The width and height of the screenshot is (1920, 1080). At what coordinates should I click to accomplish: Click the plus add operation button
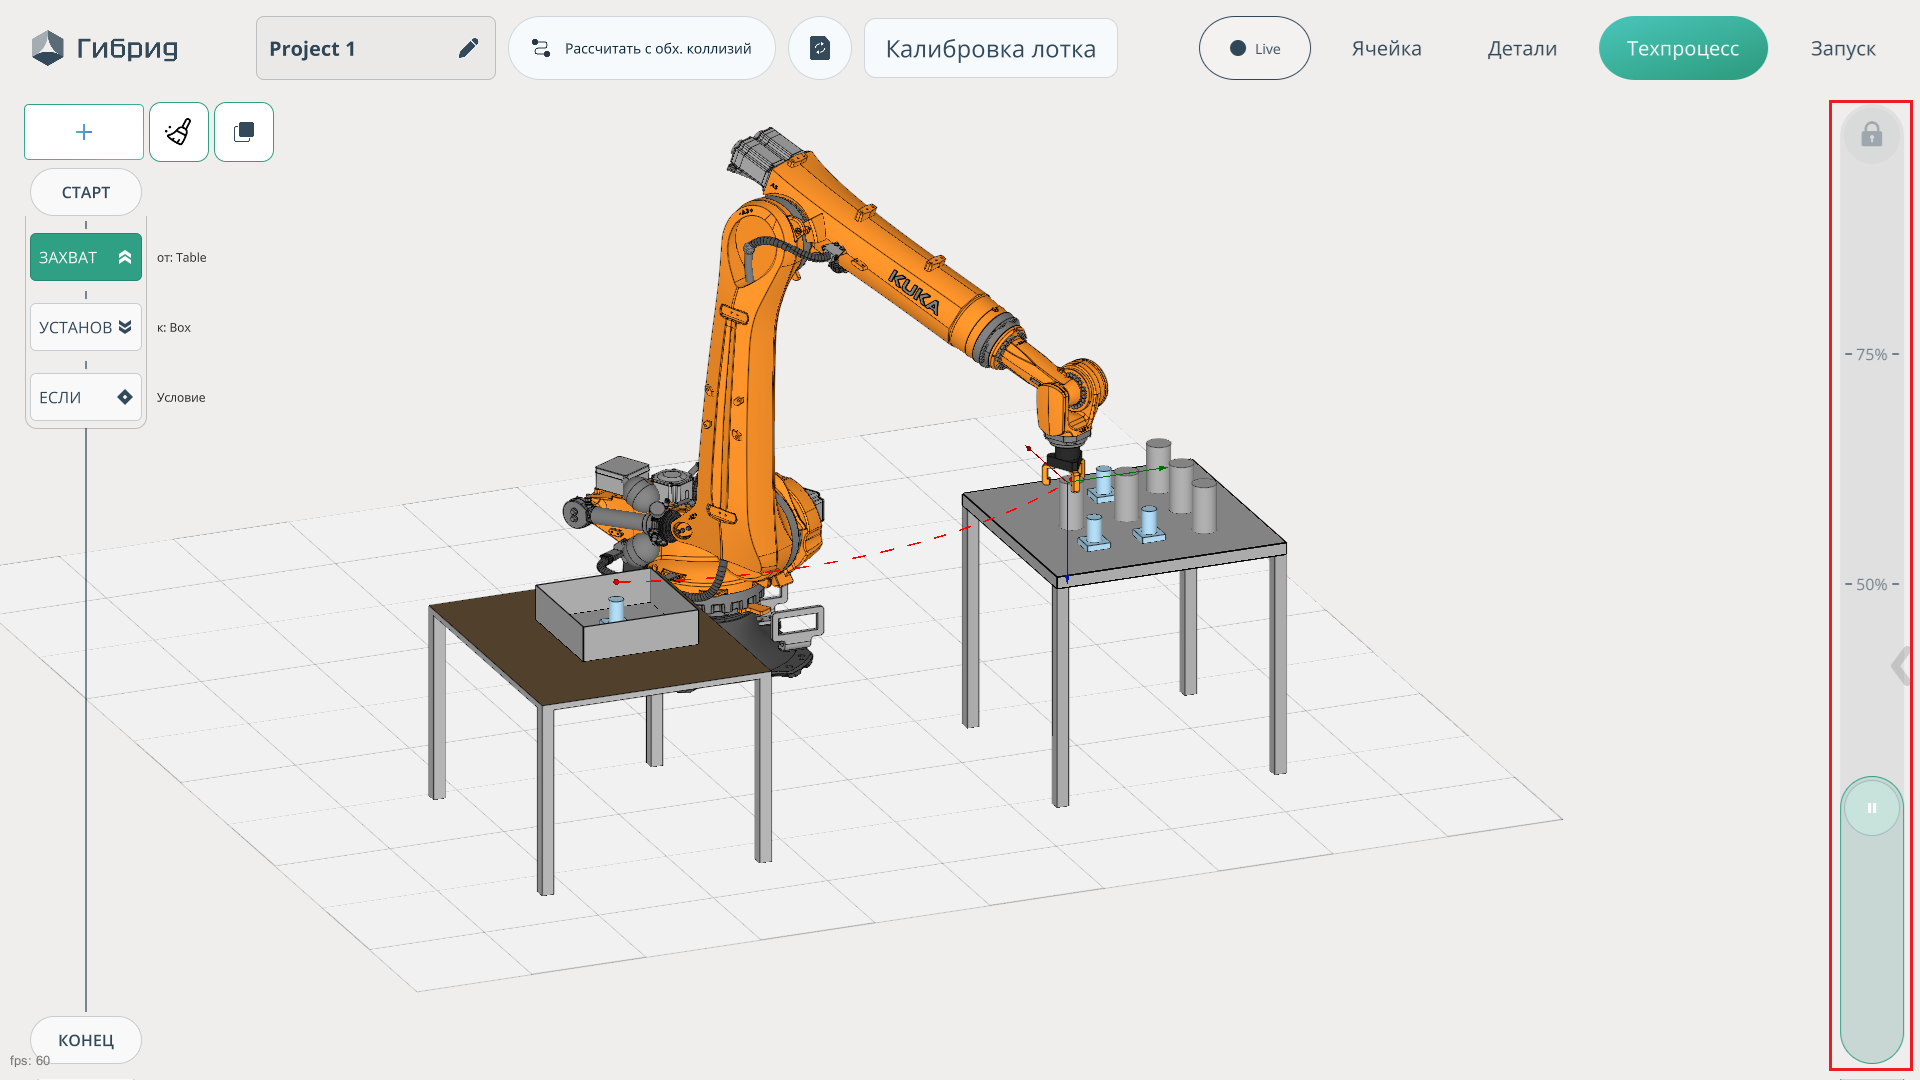coord(84,132)
